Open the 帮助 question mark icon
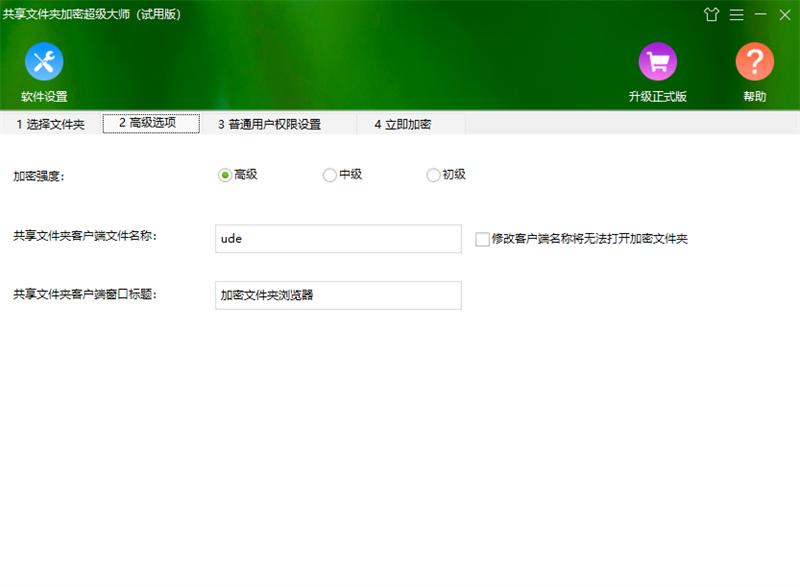The width and height of the screenshot is (800, 587). (754, 63)
